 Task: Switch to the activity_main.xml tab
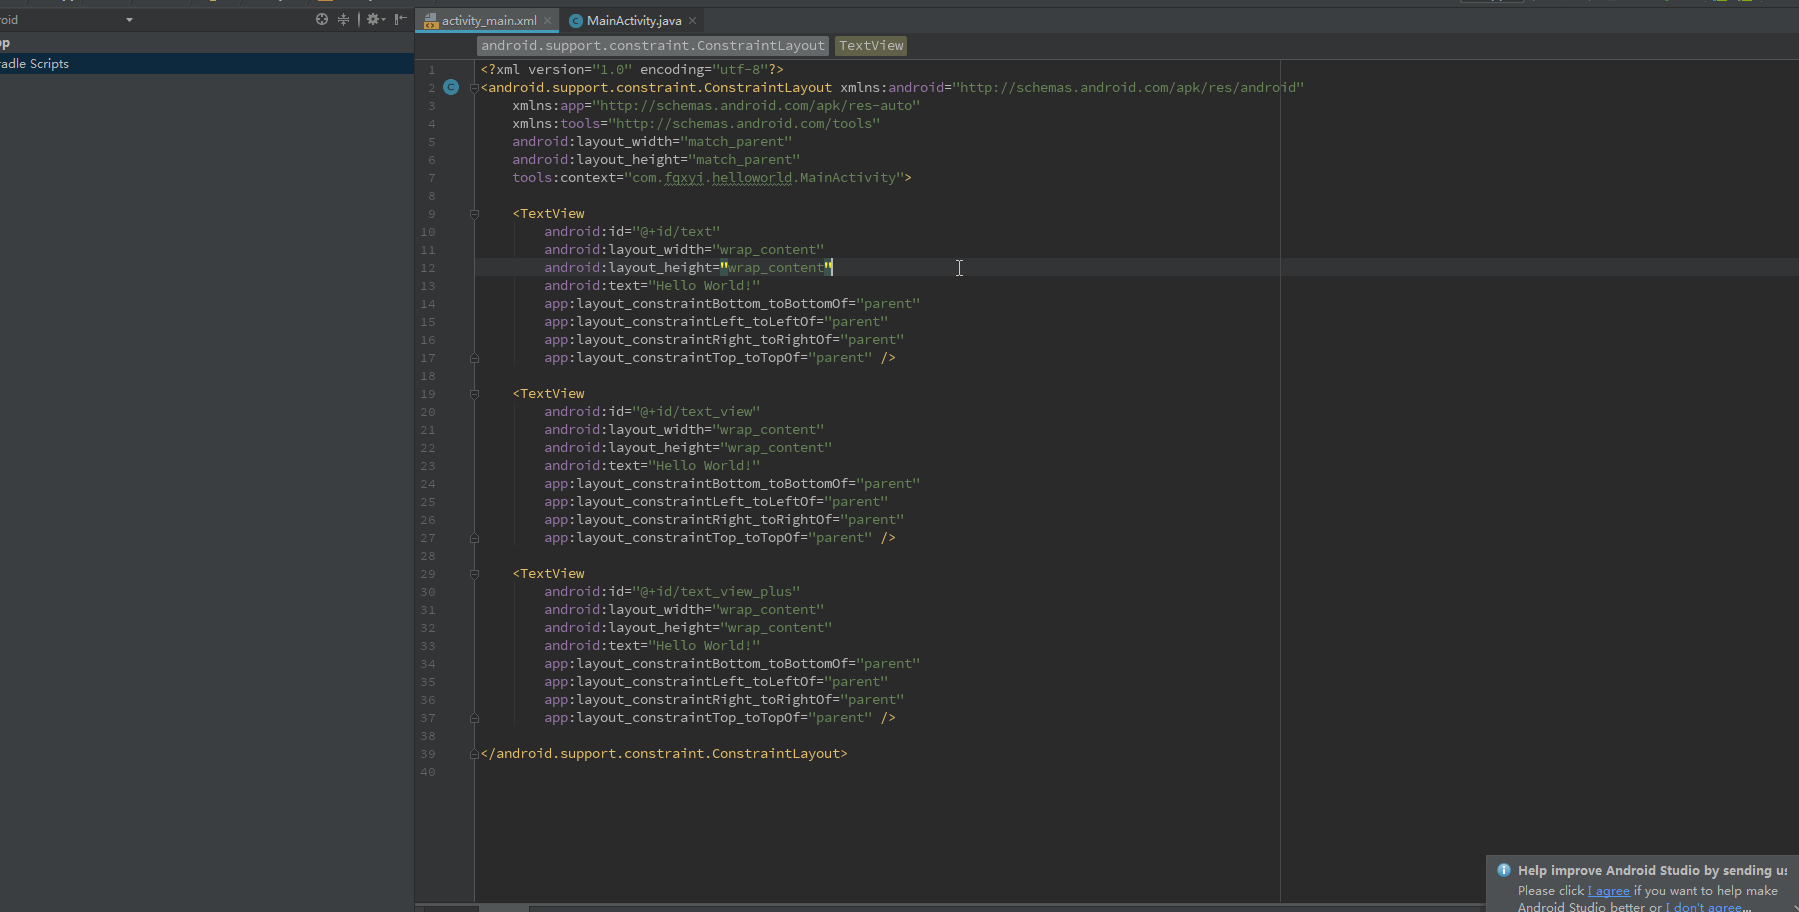(x=489, y=20)
